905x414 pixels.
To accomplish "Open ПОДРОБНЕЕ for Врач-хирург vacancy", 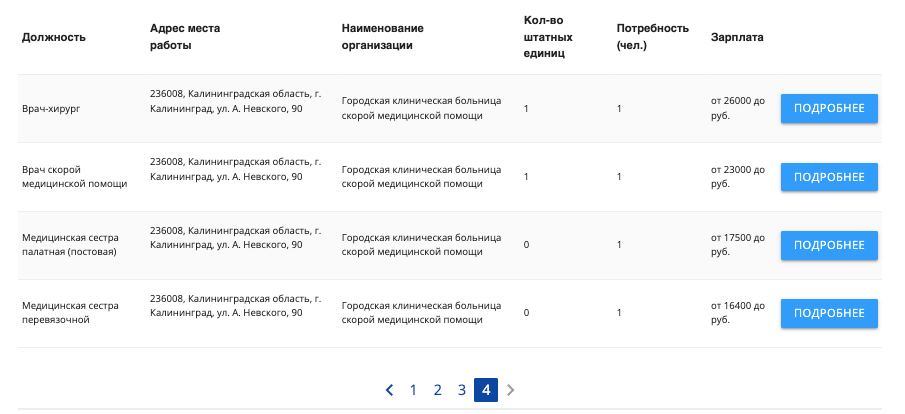I will click(828, 109).
